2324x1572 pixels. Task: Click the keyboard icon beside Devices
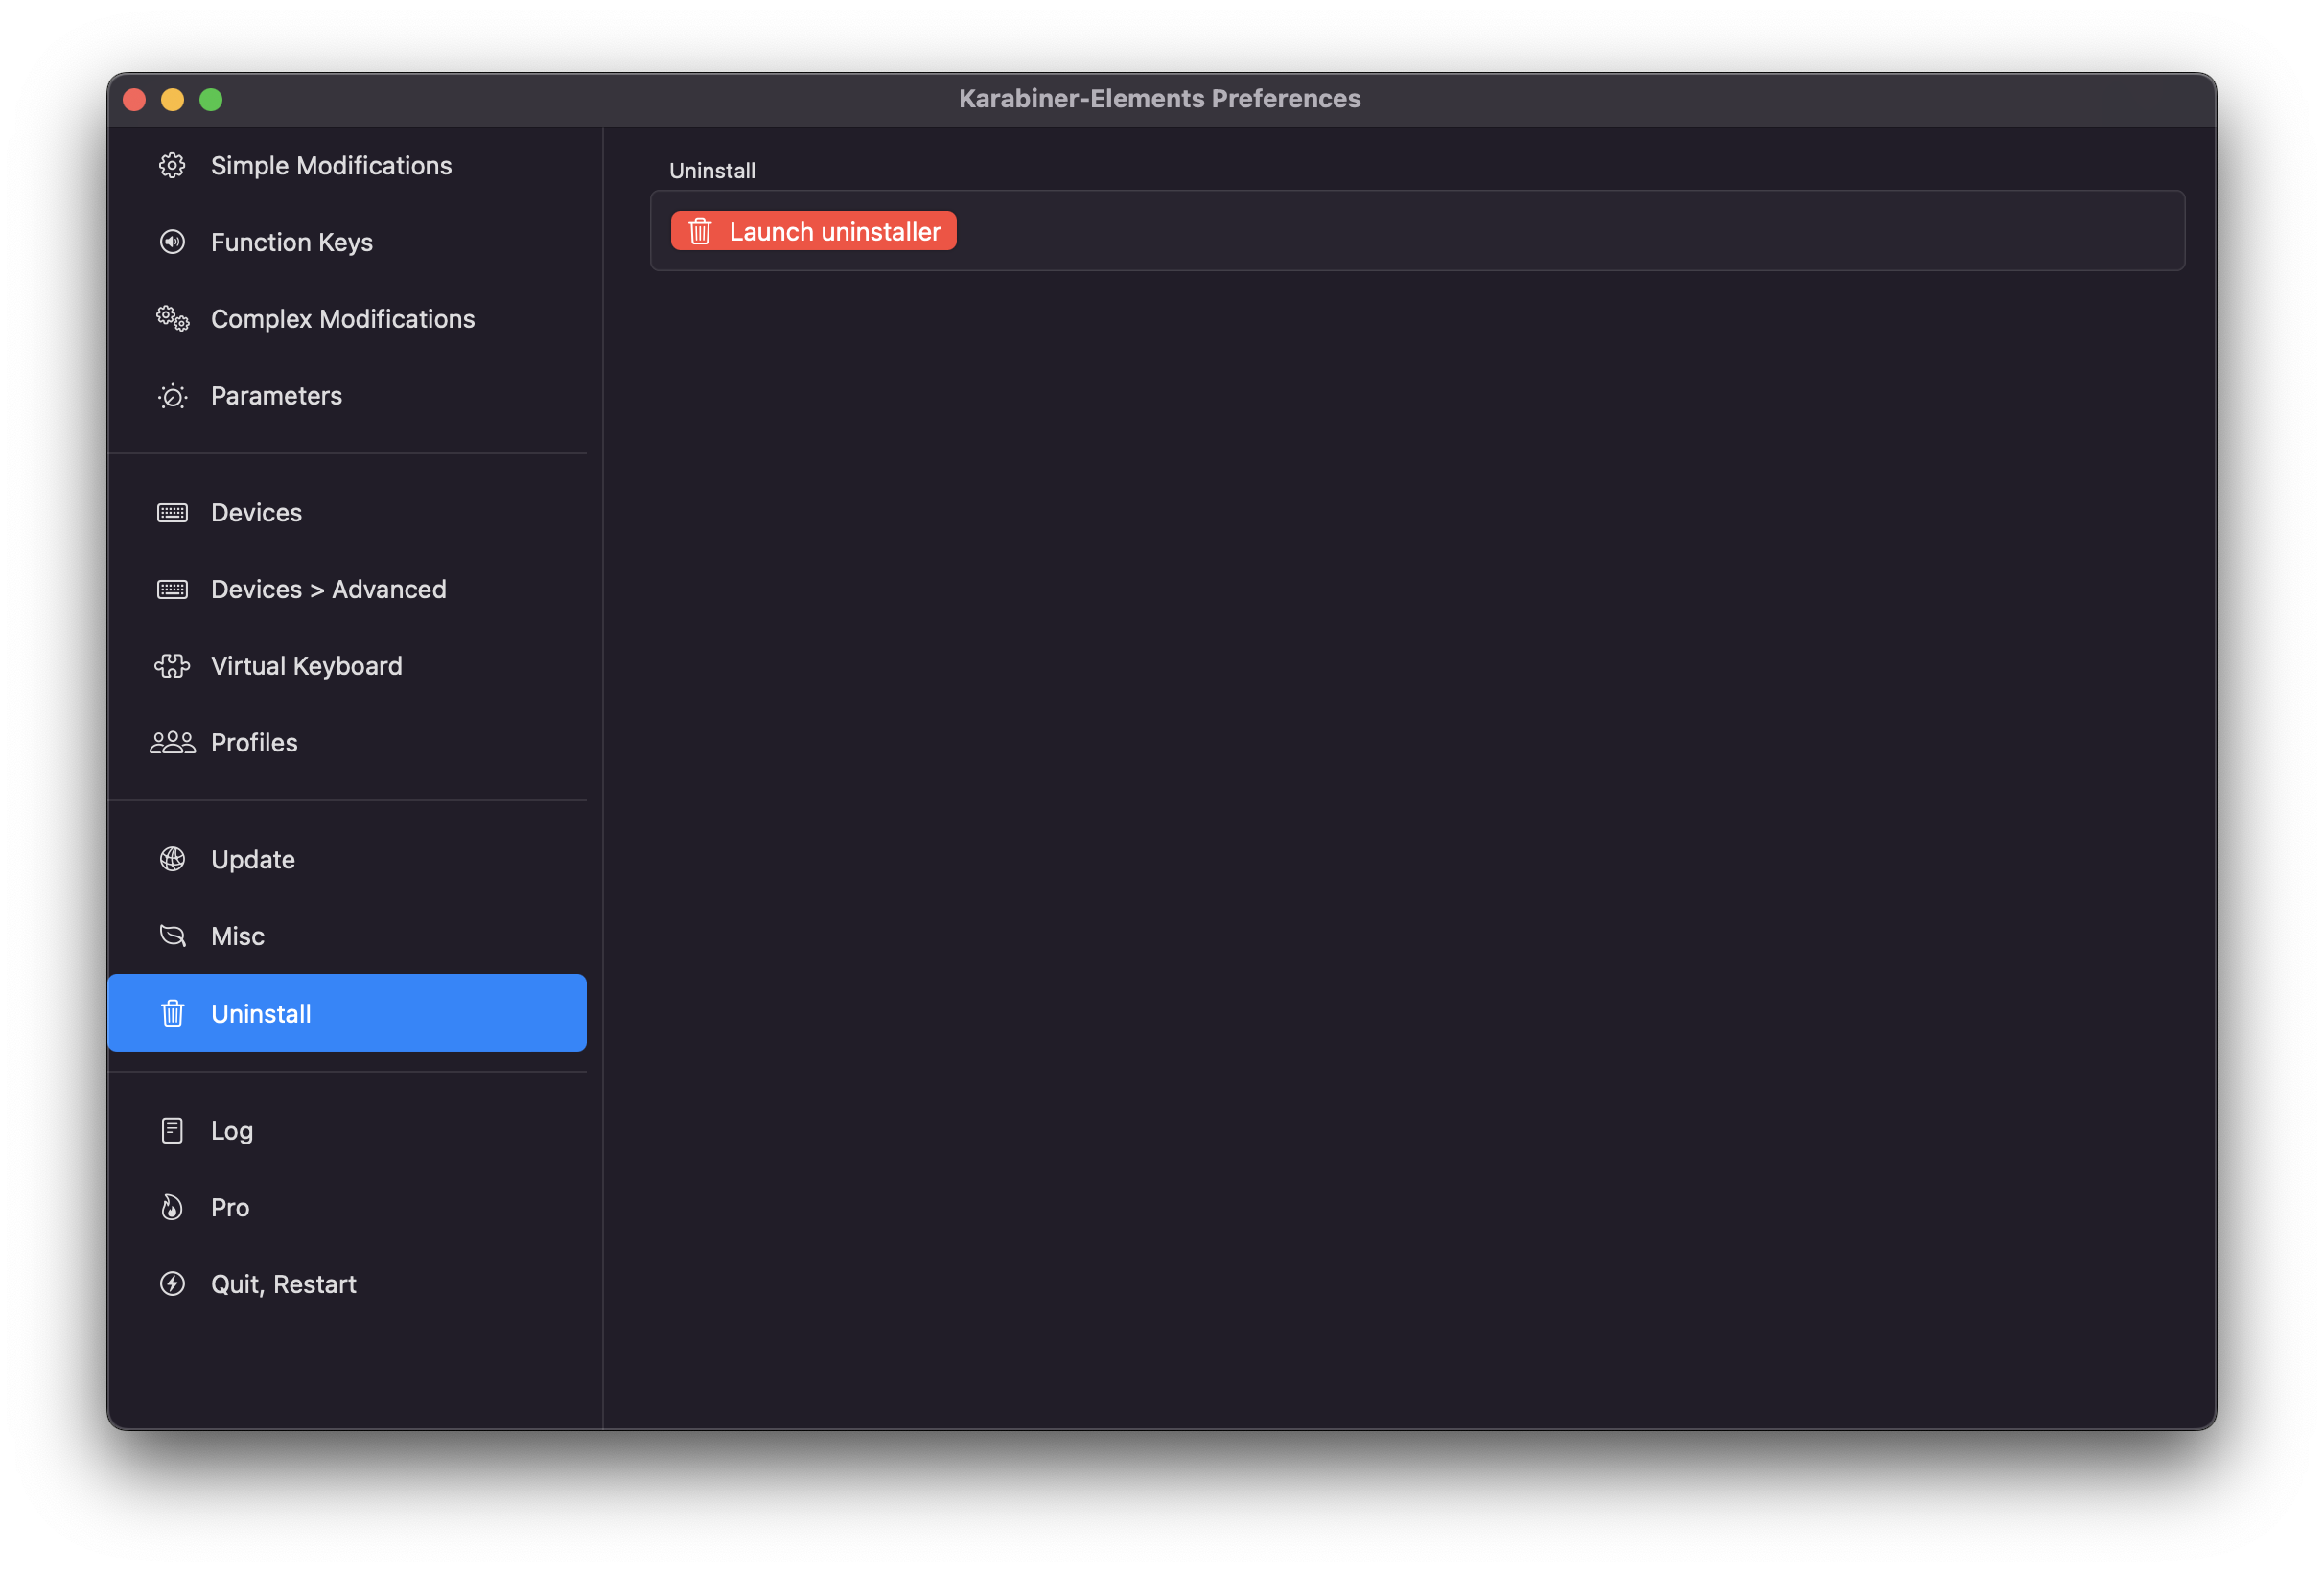[x=172, y=513]
